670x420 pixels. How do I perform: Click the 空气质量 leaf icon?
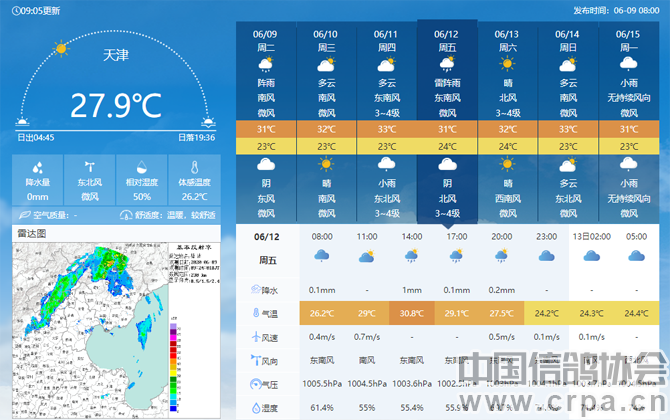tap(25, 215)
